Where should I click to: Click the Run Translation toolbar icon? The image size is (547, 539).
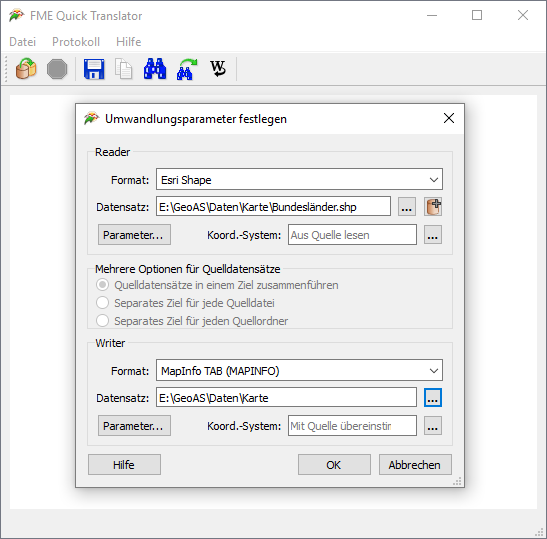26,68
